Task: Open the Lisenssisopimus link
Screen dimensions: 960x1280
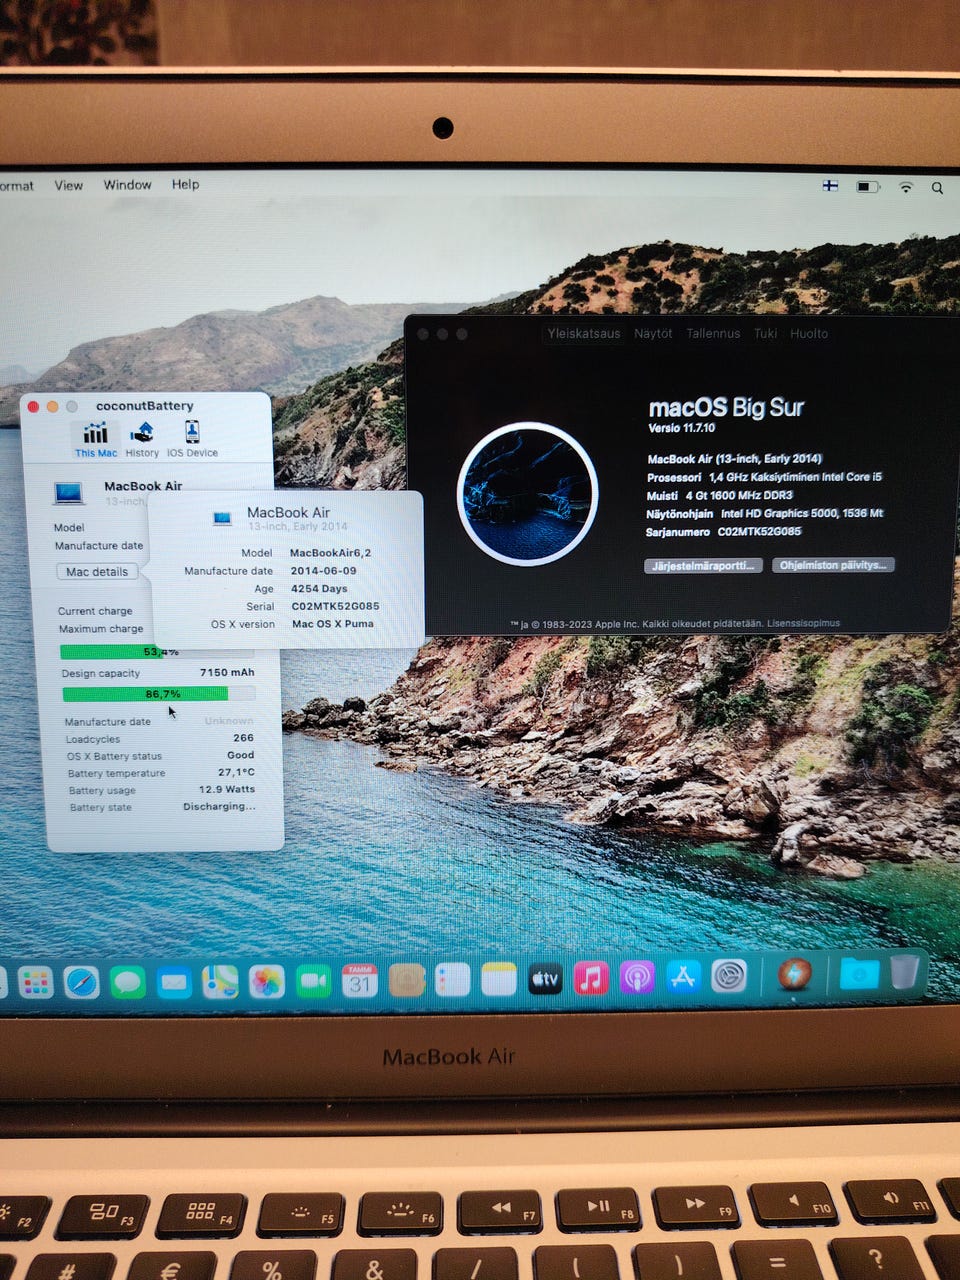Action: 803,623
